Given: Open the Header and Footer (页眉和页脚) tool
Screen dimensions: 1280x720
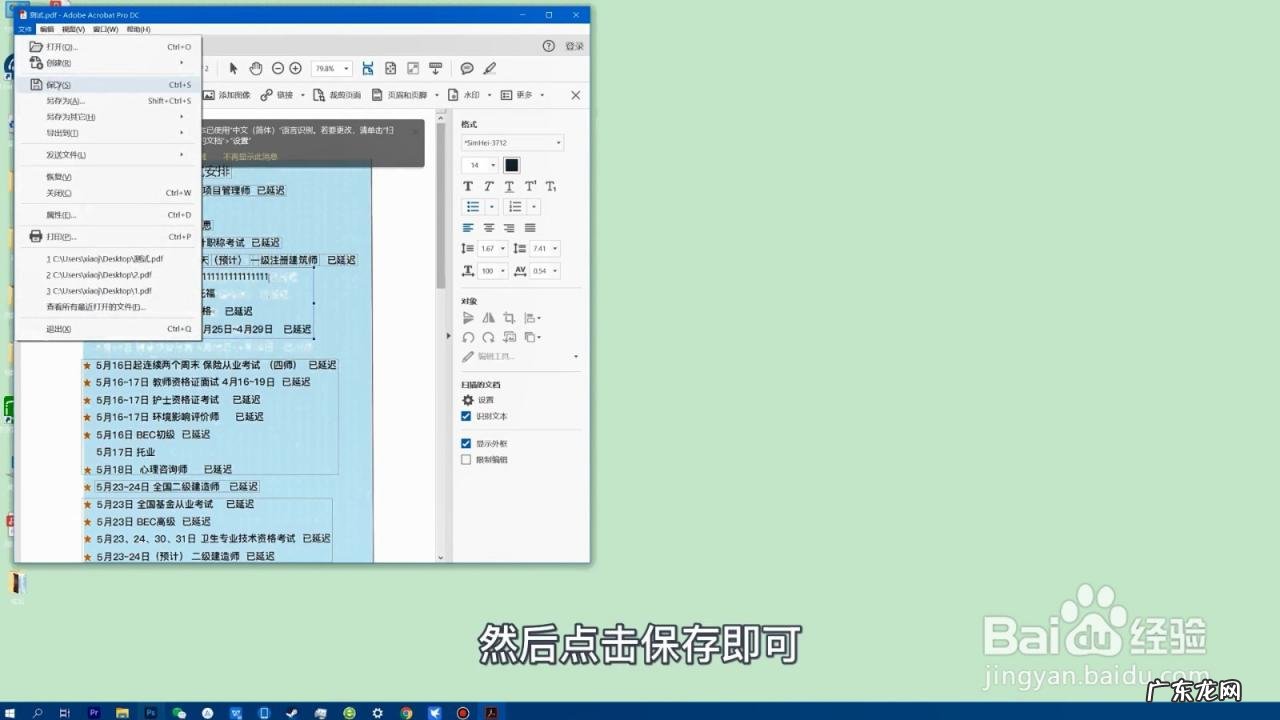Looking at the screenshot, I should (x=403, y=95).
